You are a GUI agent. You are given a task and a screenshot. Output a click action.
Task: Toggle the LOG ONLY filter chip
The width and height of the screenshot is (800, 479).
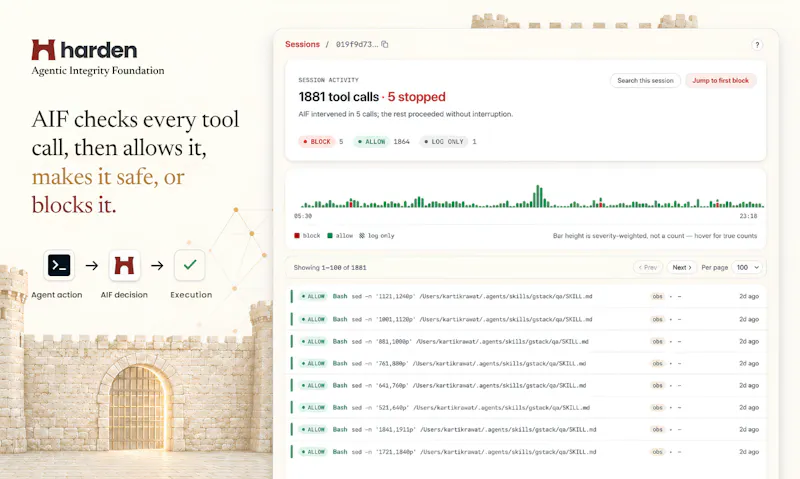(x=444, y=142)
